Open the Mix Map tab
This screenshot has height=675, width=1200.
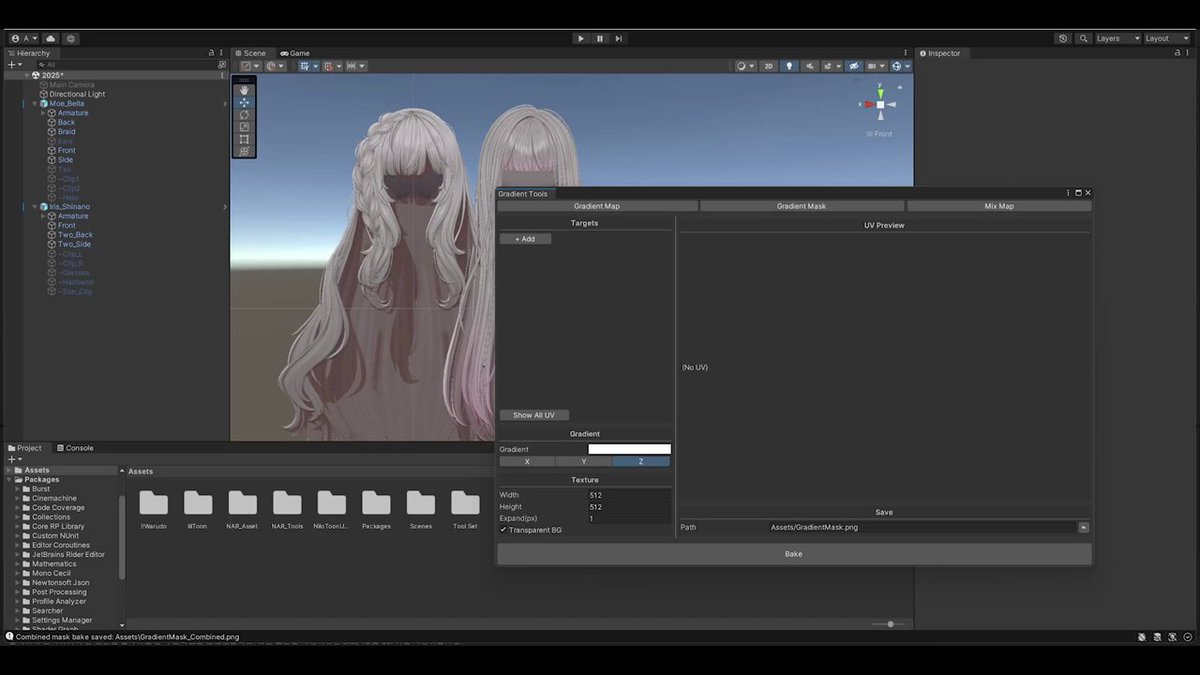click(x=999, y=206)
